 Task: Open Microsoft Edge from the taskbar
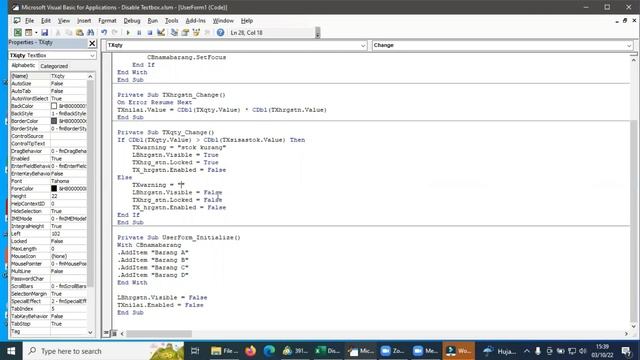coord(269,351)
